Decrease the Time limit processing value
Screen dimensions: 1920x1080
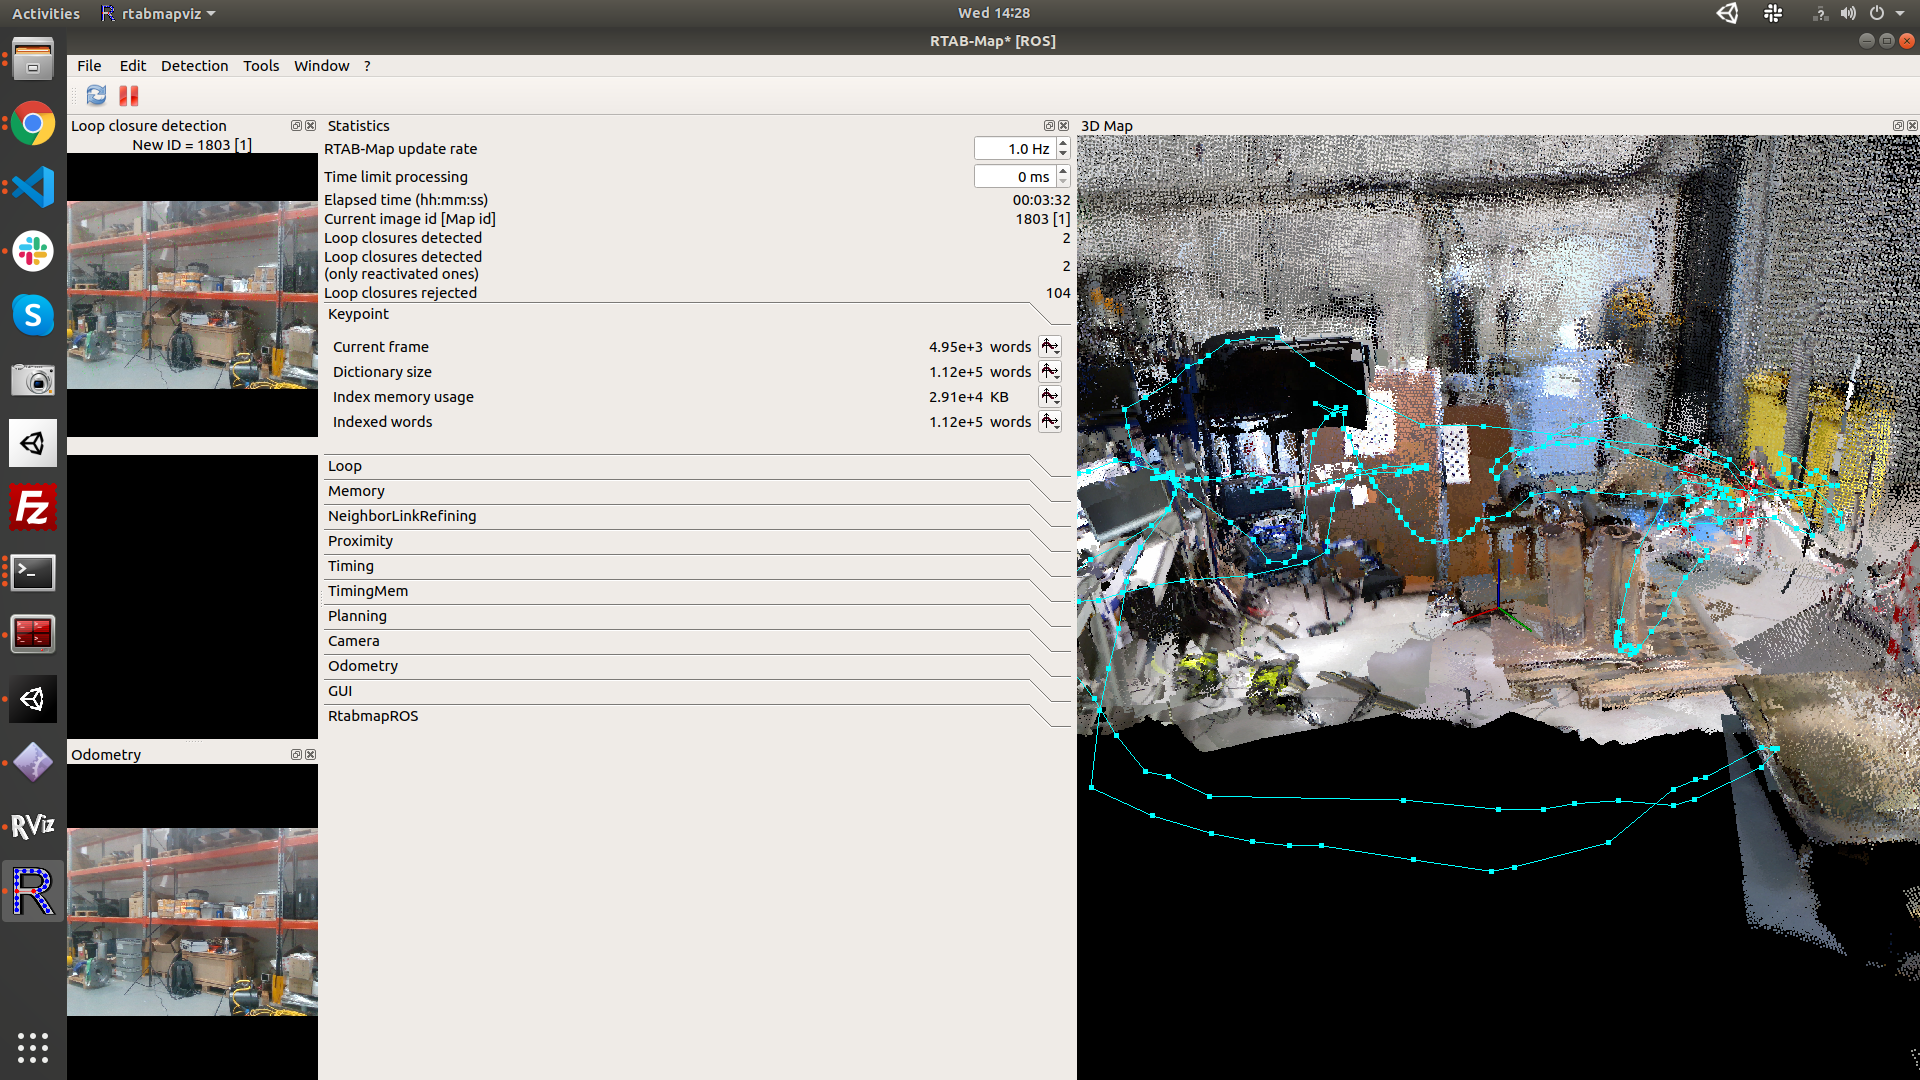(x=1063, y=182)
